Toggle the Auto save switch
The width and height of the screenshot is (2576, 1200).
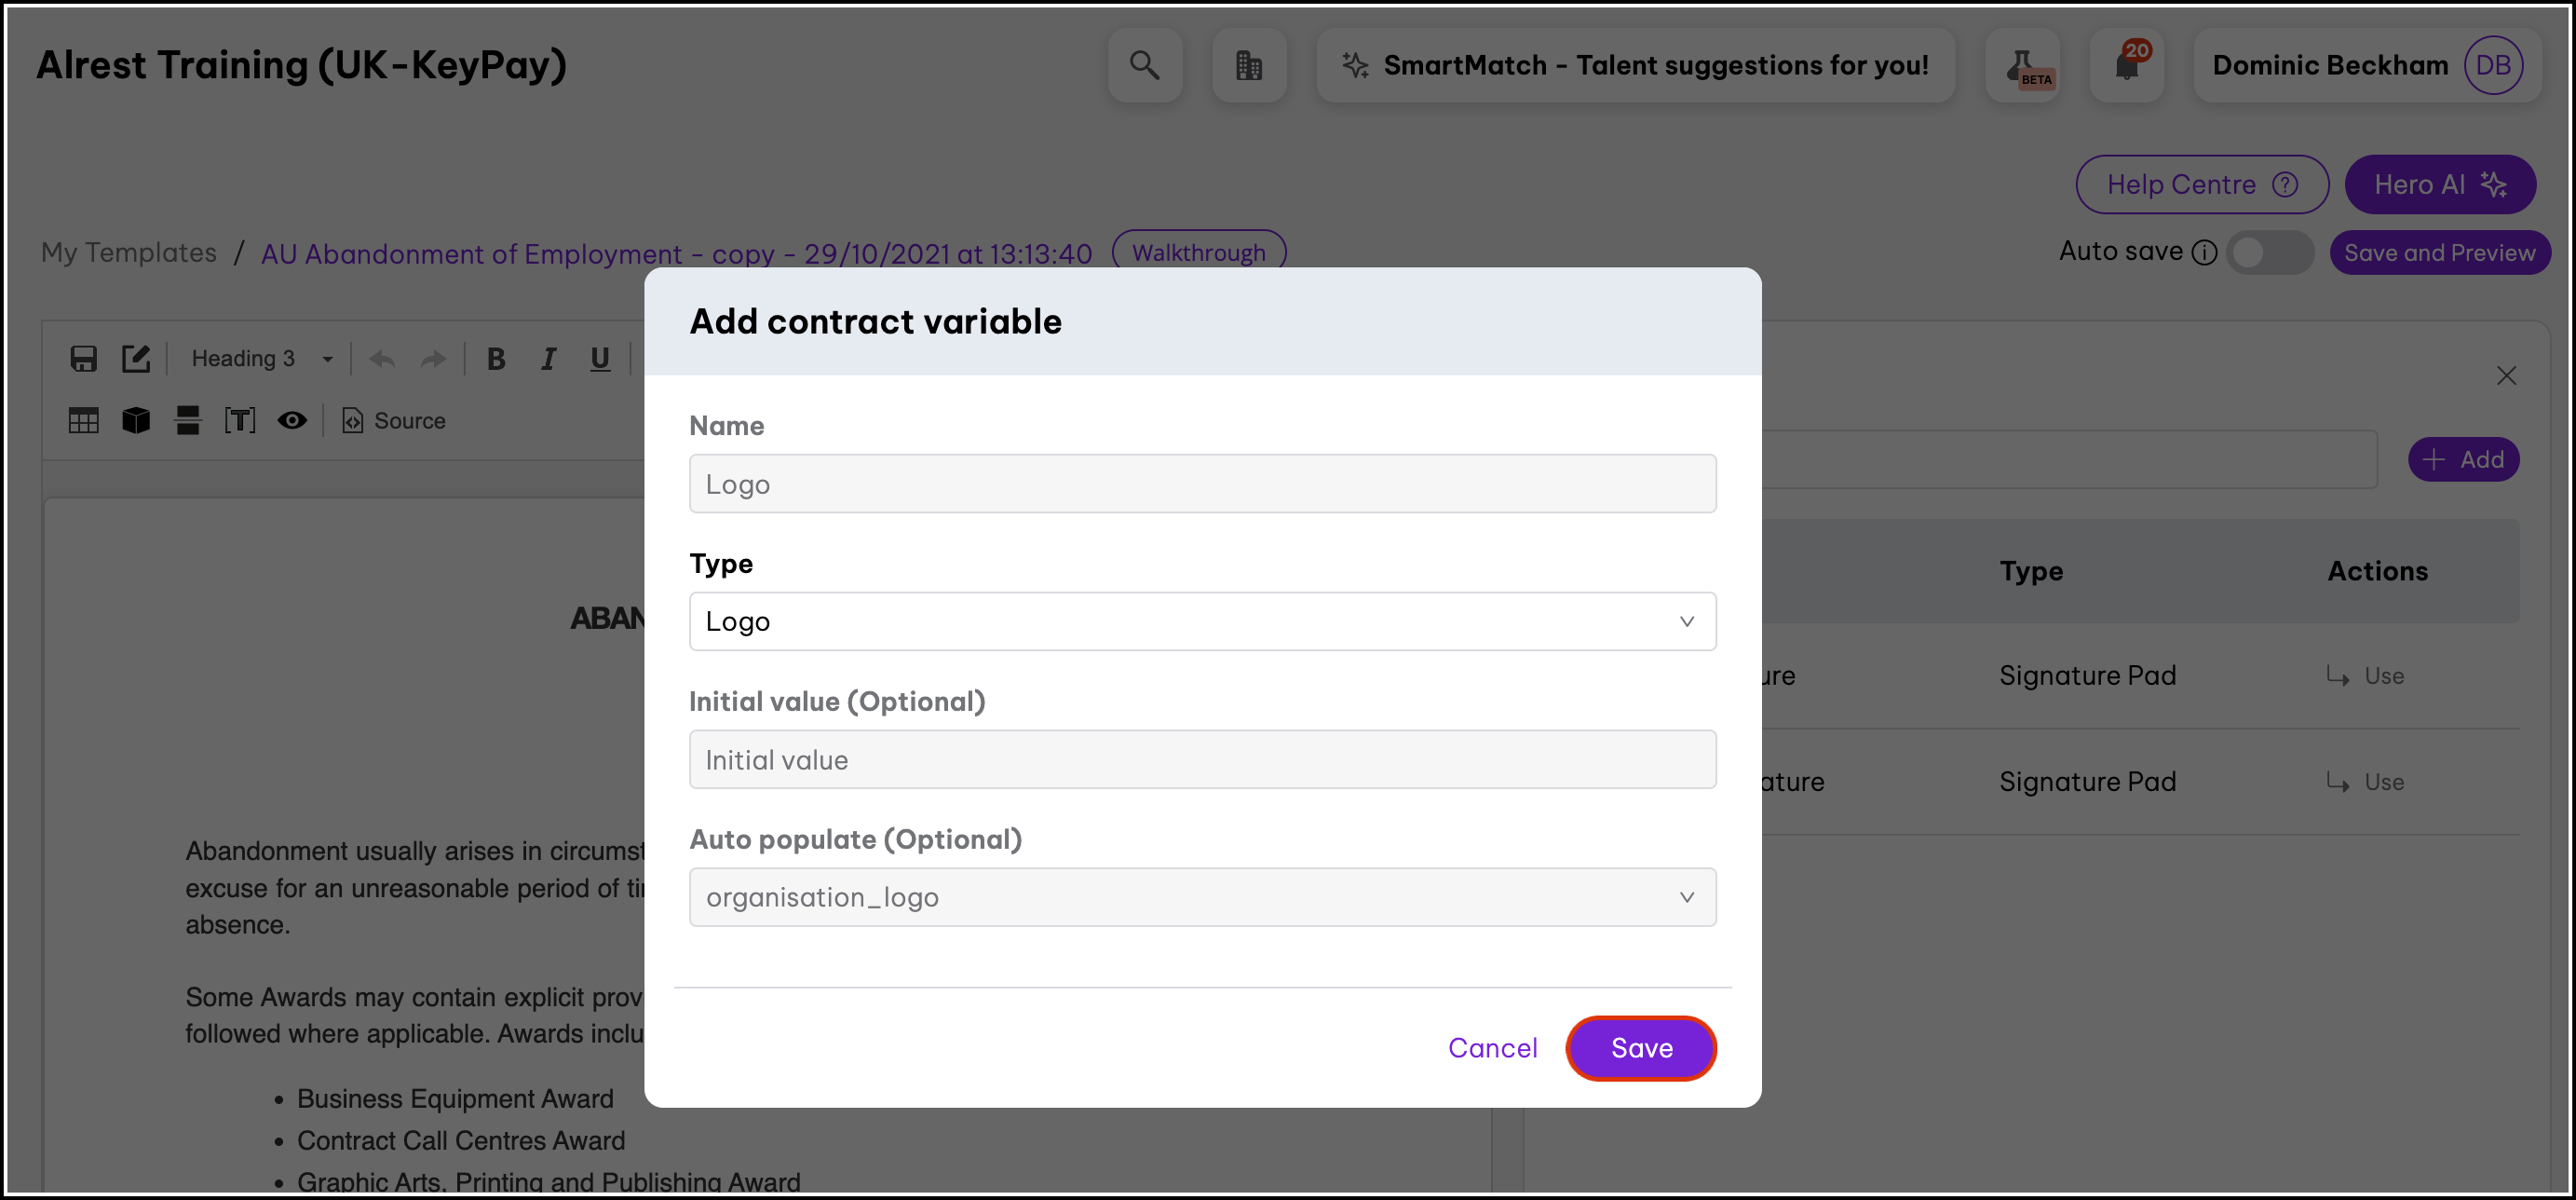2269,253
